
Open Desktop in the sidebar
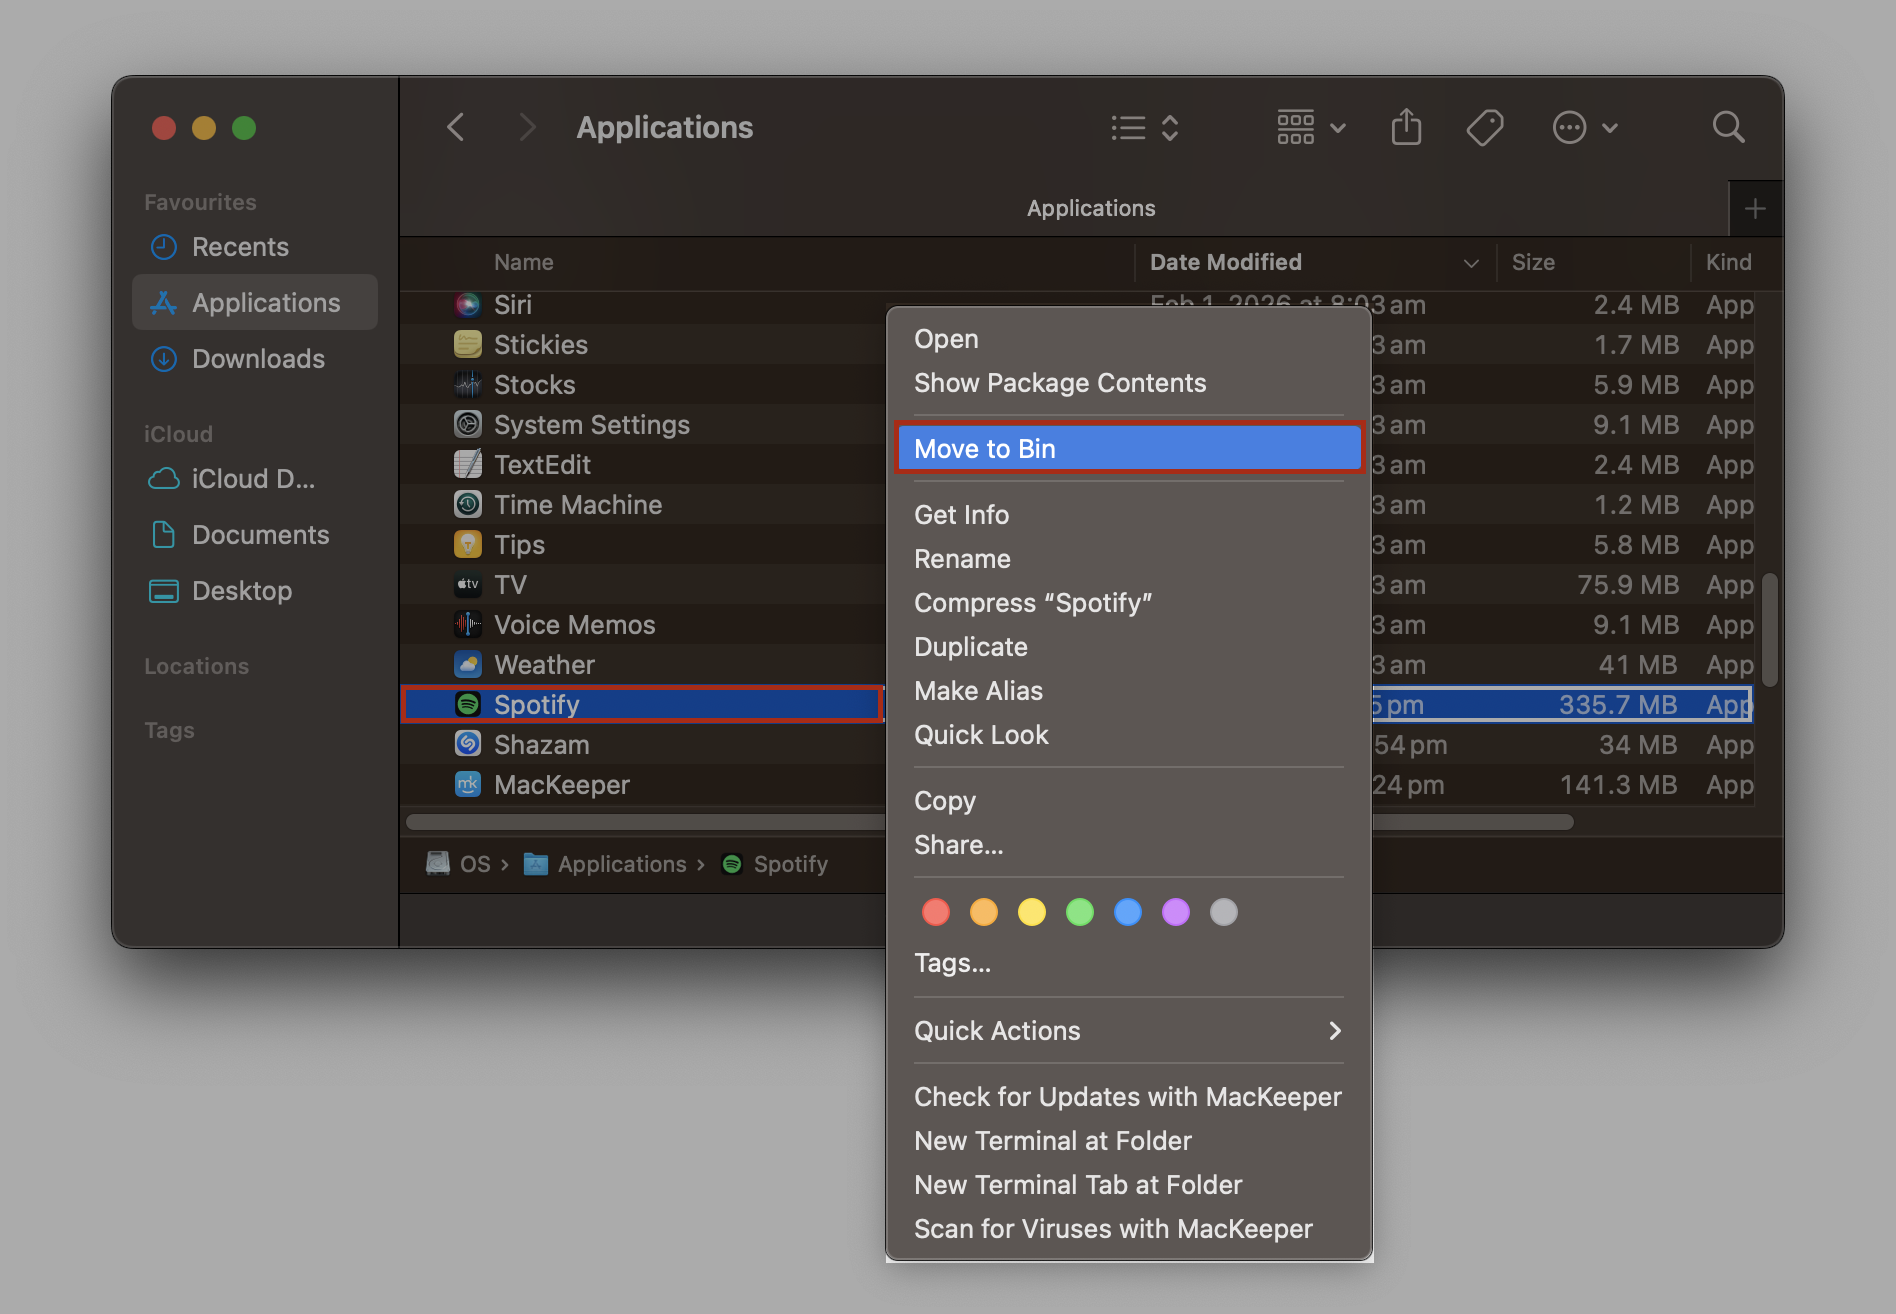[x=255, y=591]
